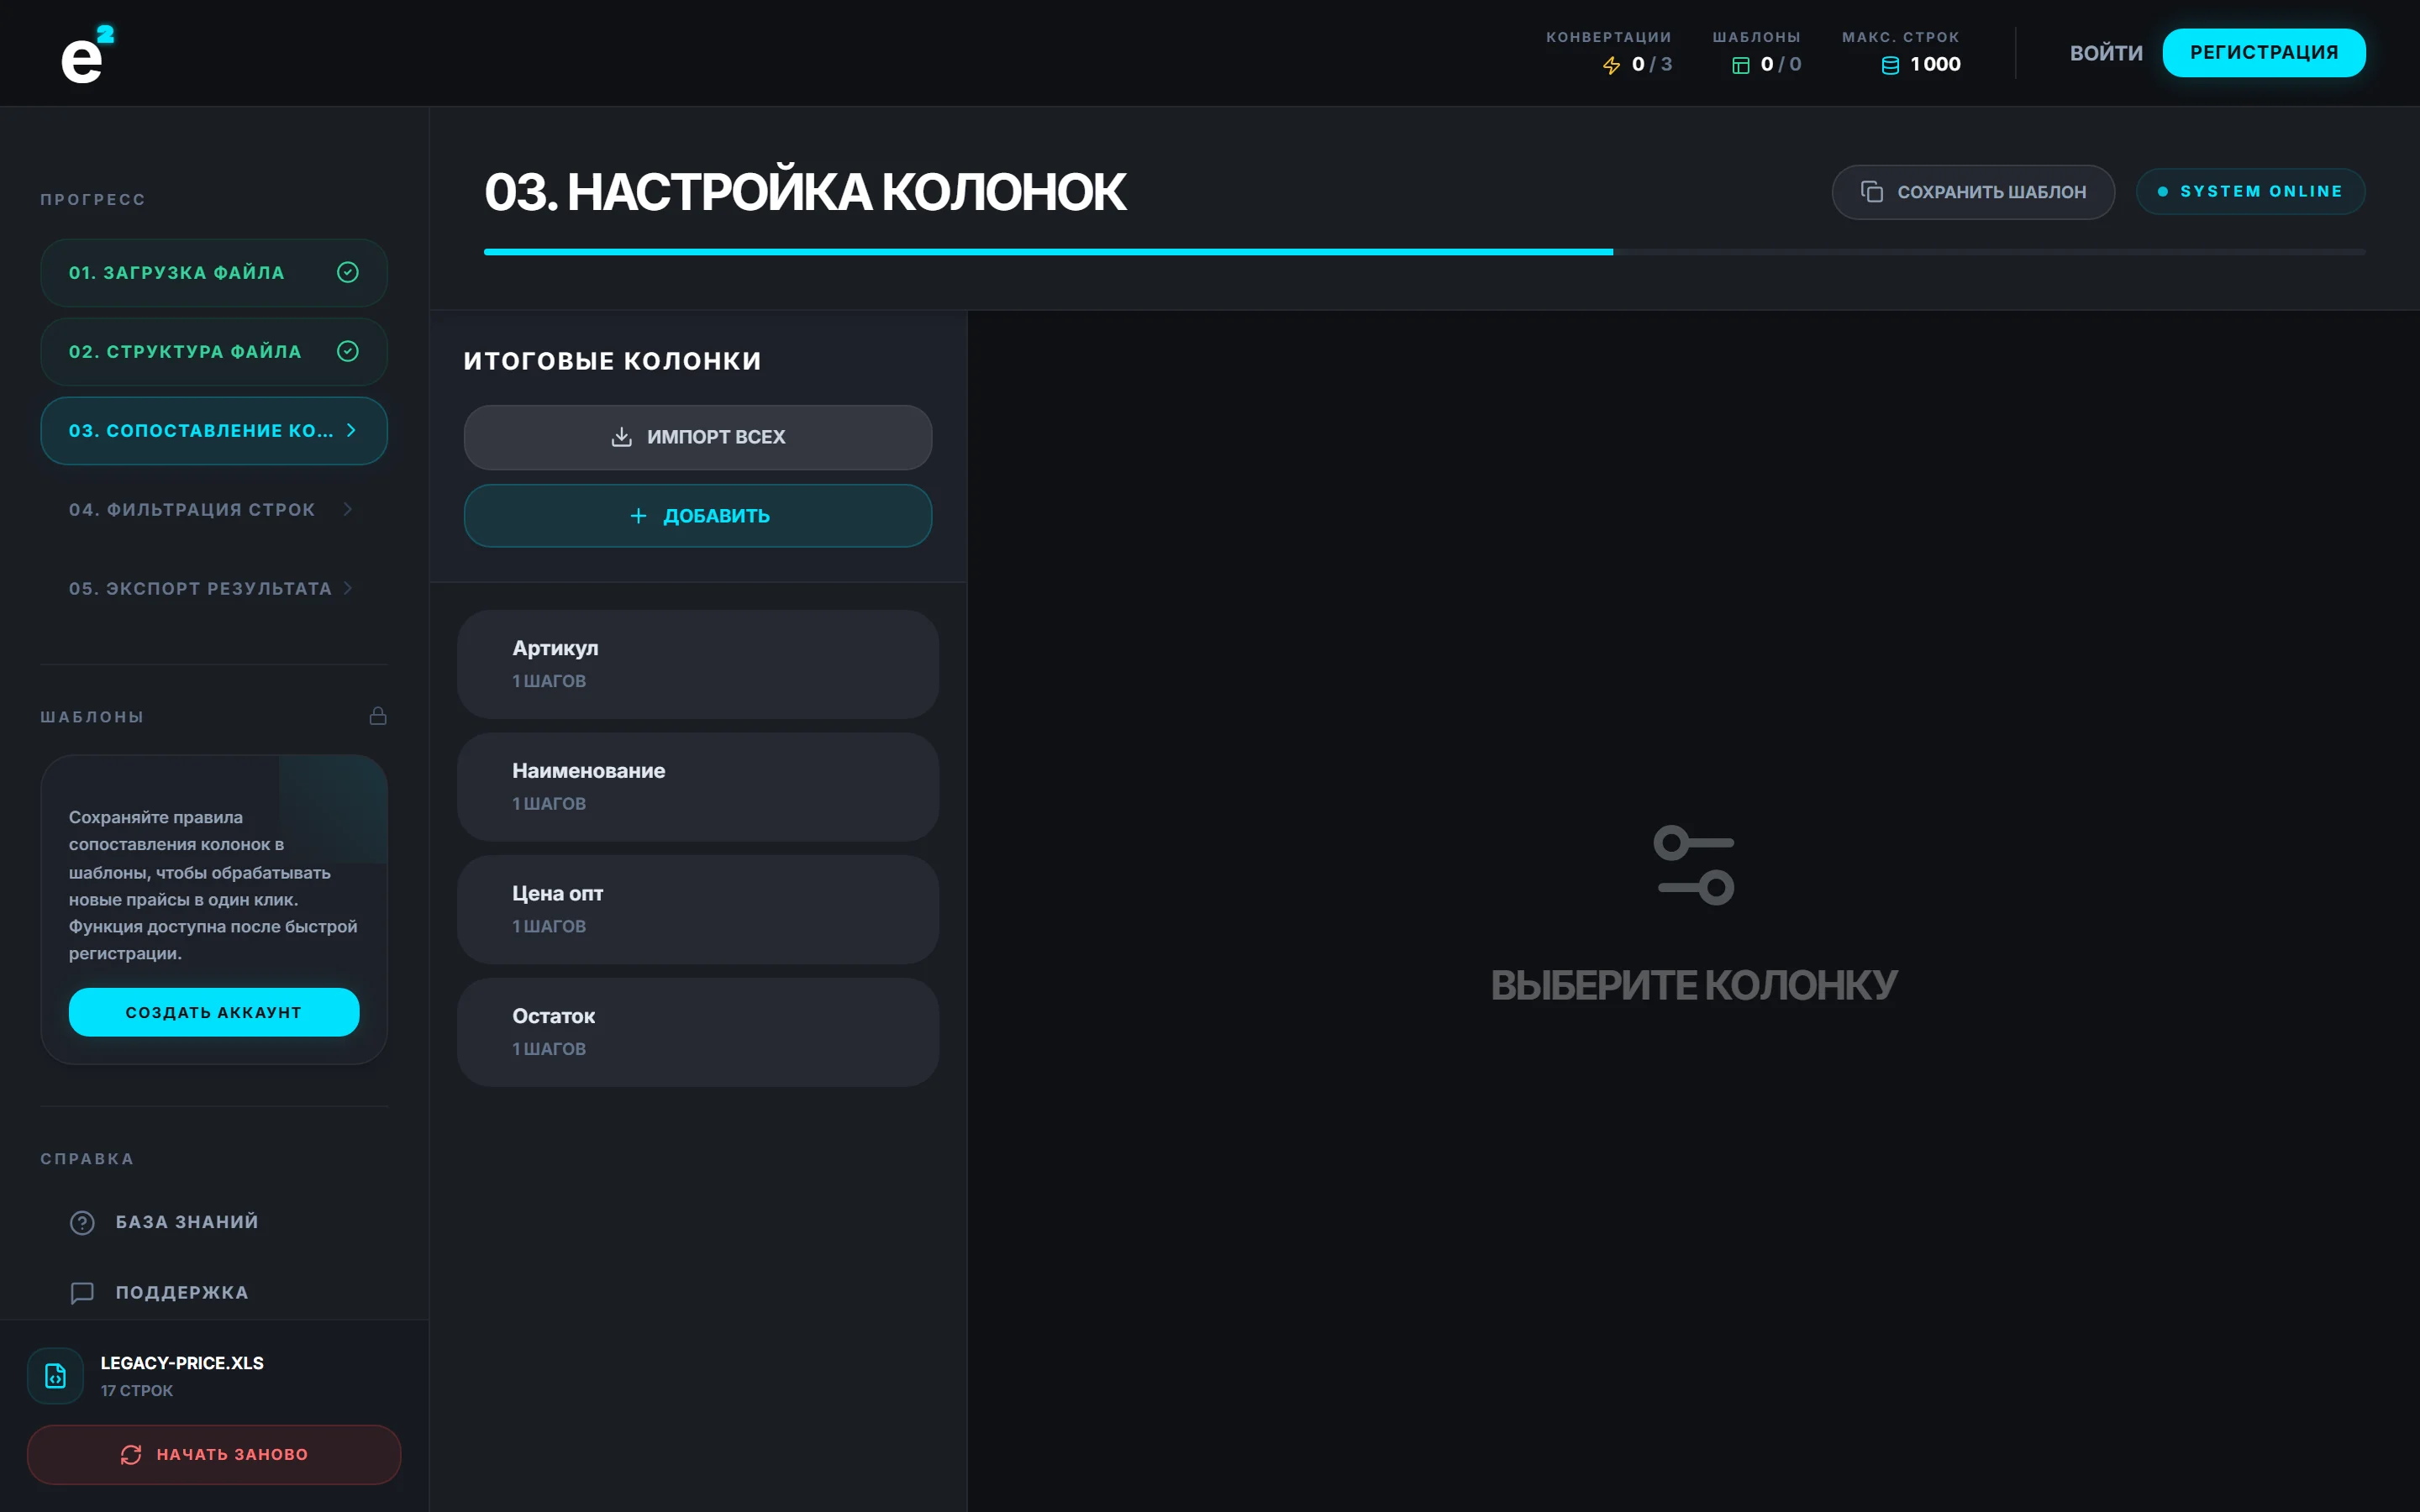Click the sliders icon above Выберите колонку
Screen dimensions: 2420x1512
pyautogui.click(x=1693, y=865)
